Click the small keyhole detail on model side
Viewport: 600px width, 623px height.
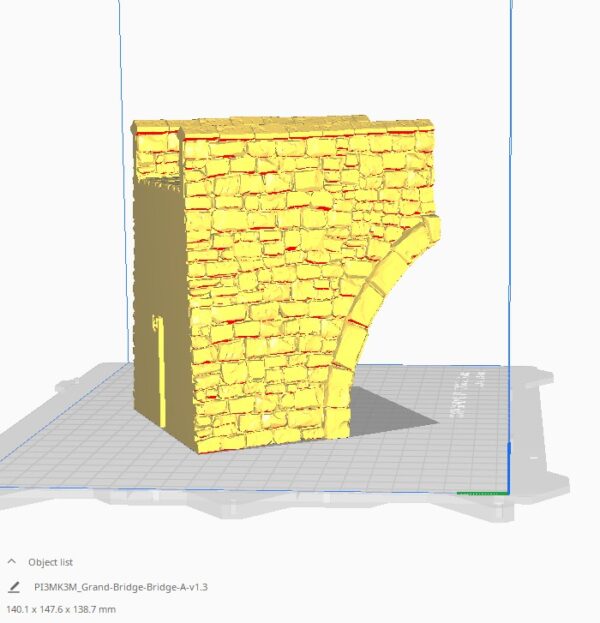pyautogui.click(x=156, y=323)
